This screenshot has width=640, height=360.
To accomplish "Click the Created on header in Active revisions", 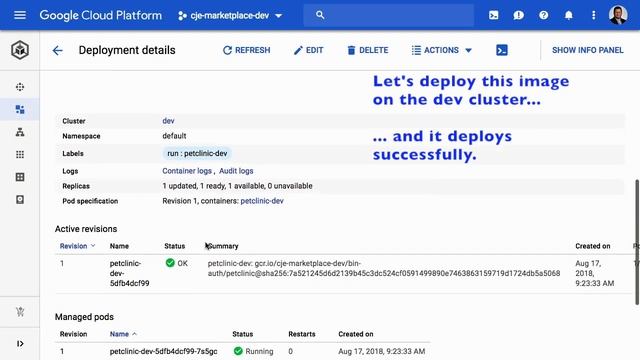I will pos(593,246).
